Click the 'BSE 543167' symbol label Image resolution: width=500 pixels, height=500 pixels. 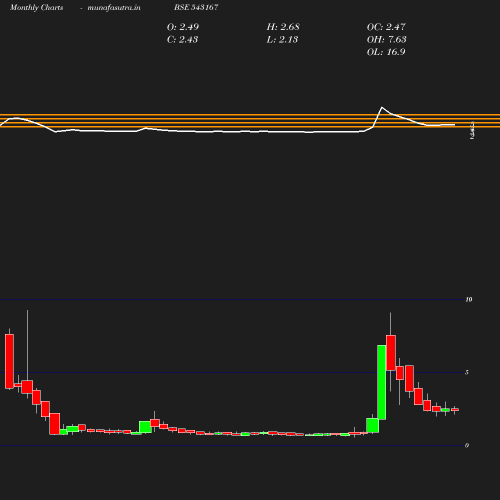[x=196, y=7]
